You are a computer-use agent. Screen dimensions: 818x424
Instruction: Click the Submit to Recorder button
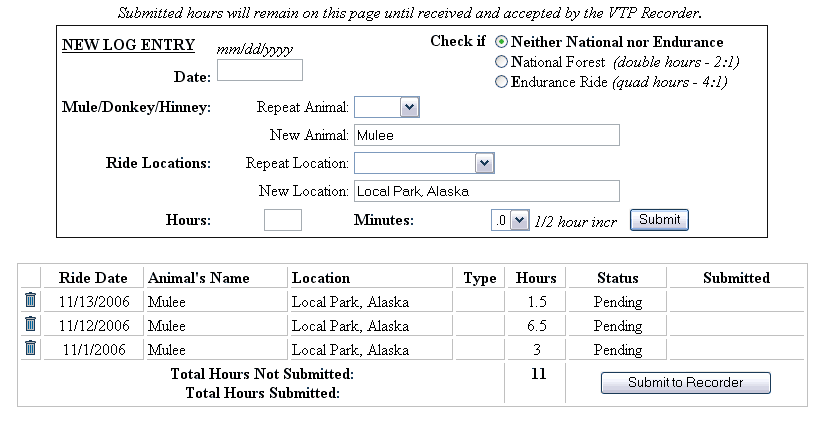point(685,383)
